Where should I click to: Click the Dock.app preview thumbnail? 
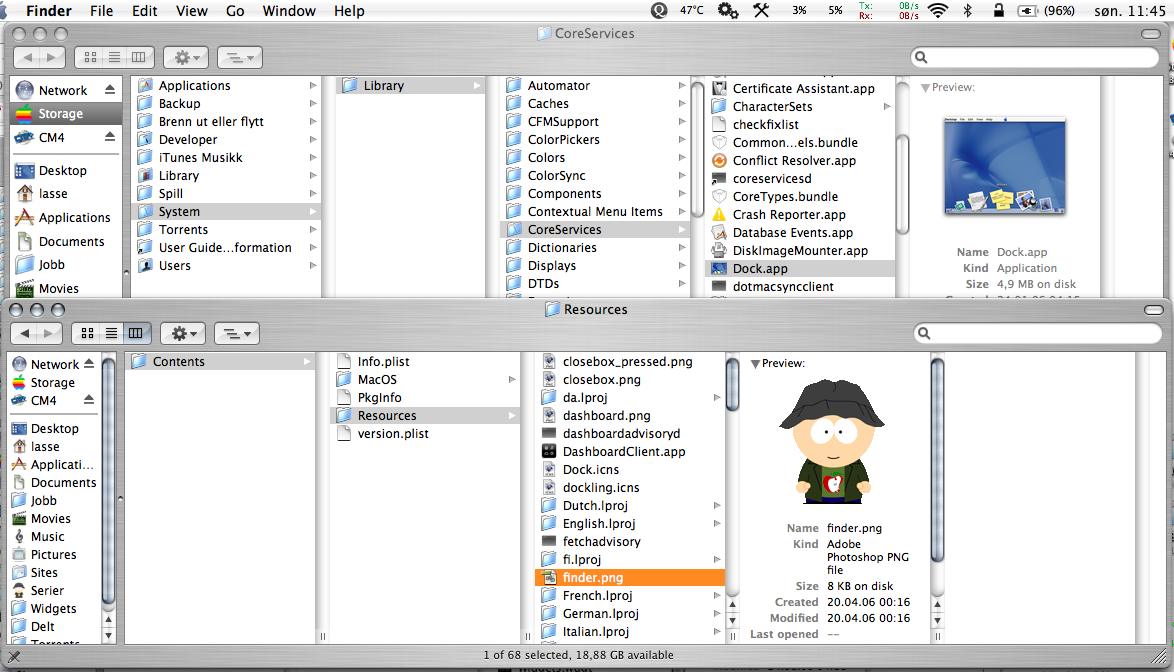pos(1005,165)
